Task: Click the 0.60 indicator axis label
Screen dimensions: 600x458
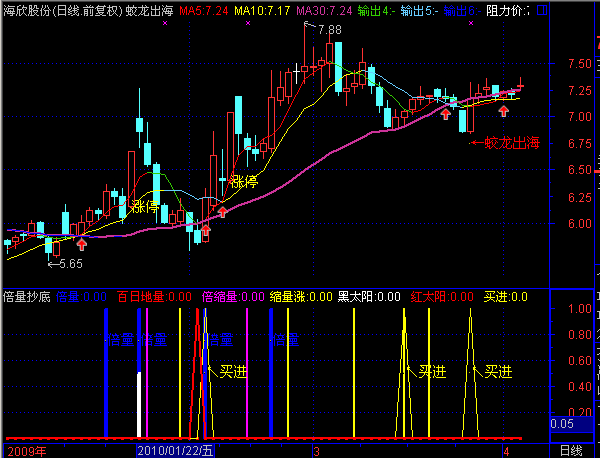Action: [580, 360]
